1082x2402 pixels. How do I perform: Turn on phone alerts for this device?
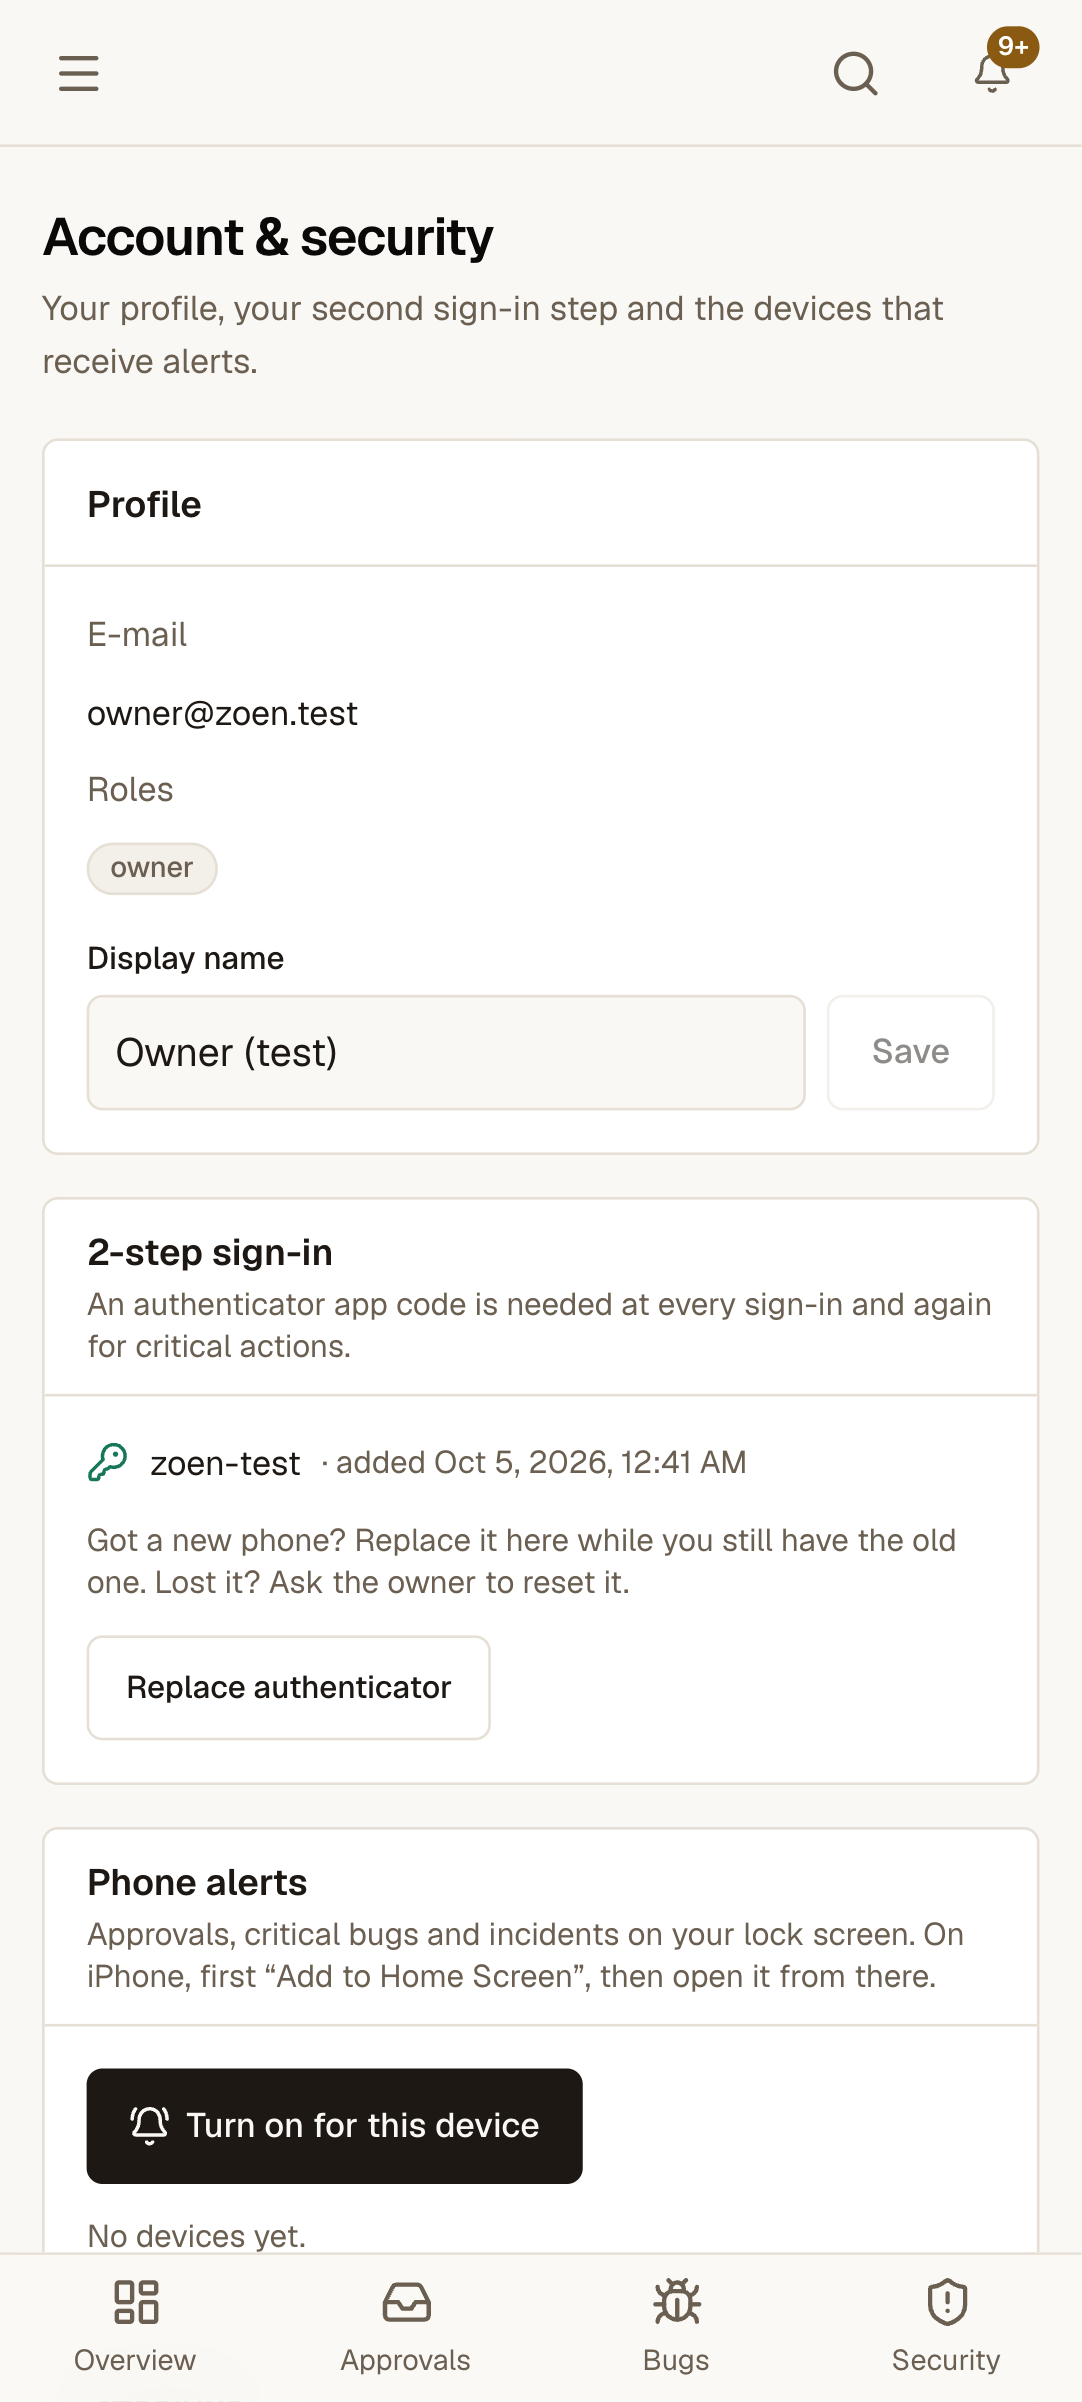point(335,2125)
